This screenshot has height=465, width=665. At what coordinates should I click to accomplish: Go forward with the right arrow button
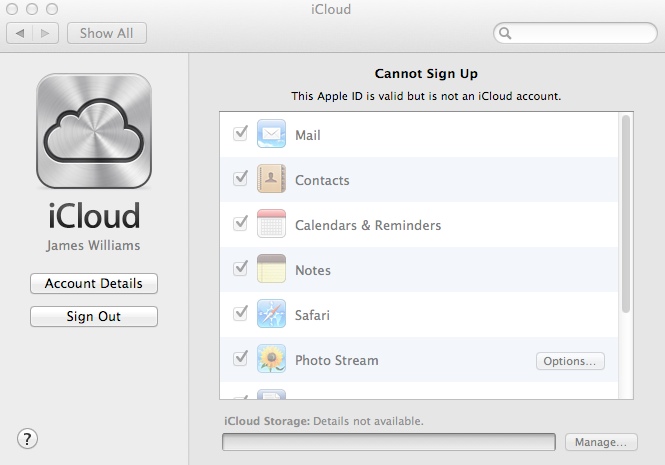(45, 33)
